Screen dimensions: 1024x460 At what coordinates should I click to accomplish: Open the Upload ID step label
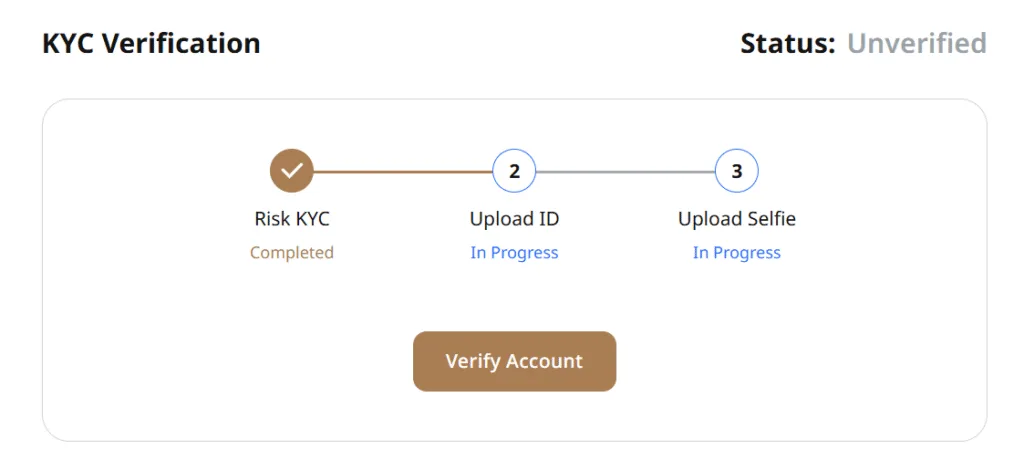point(514,219)
